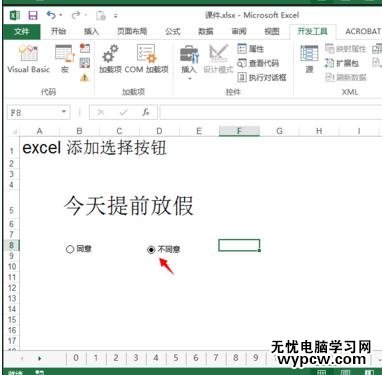
Task: Save the workbook with the floppy icon
Action: pyautogui.click(x=33, y=15)
